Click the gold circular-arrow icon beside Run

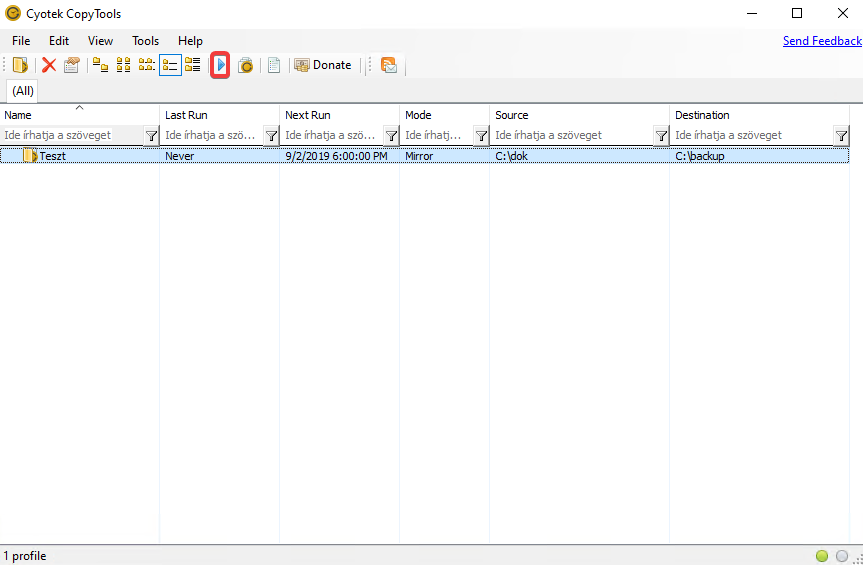(x=245, y=65)
